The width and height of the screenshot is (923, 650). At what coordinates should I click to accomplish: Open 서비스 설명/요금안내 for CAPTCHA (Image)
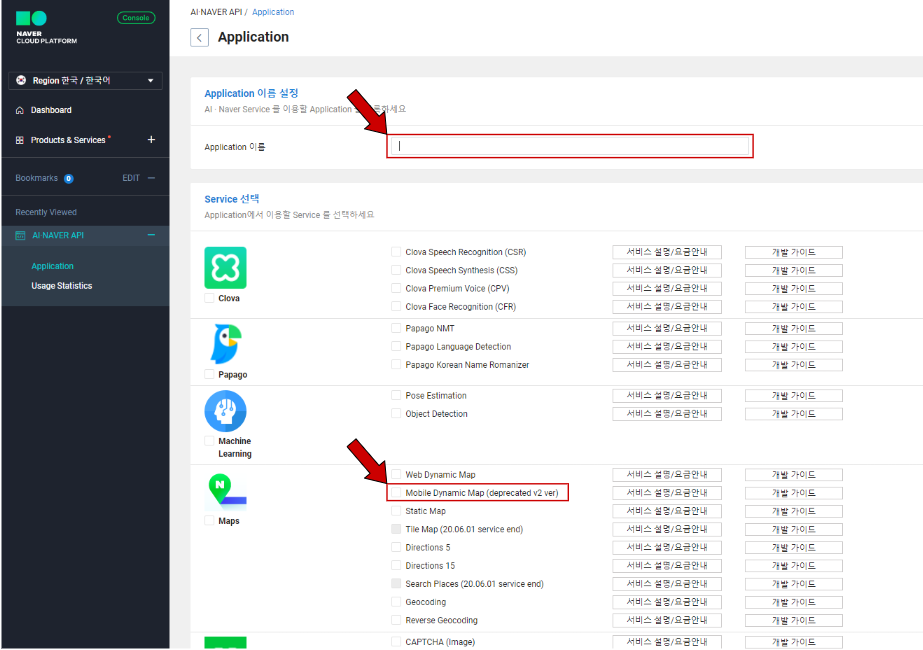(667, 642)
